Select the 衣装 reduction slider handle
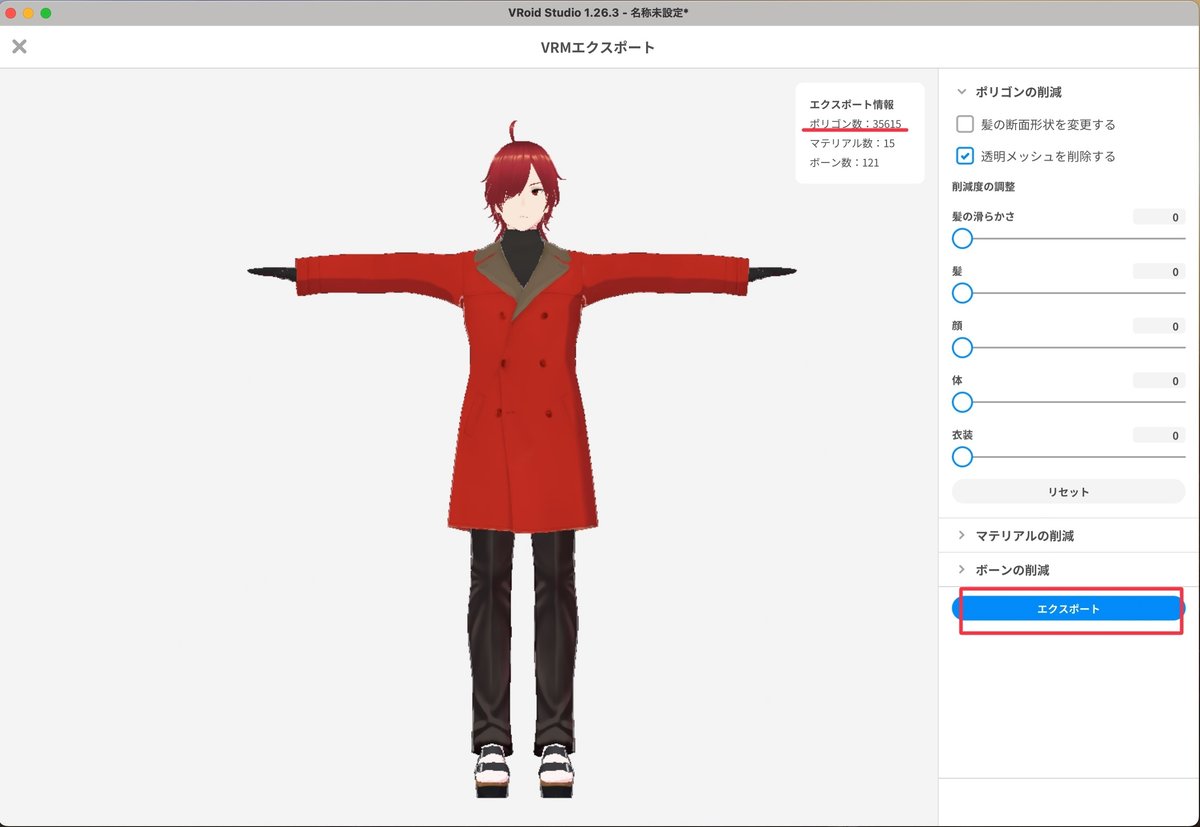This screenshot has width=1200, height=827. [x=962, y=457]
